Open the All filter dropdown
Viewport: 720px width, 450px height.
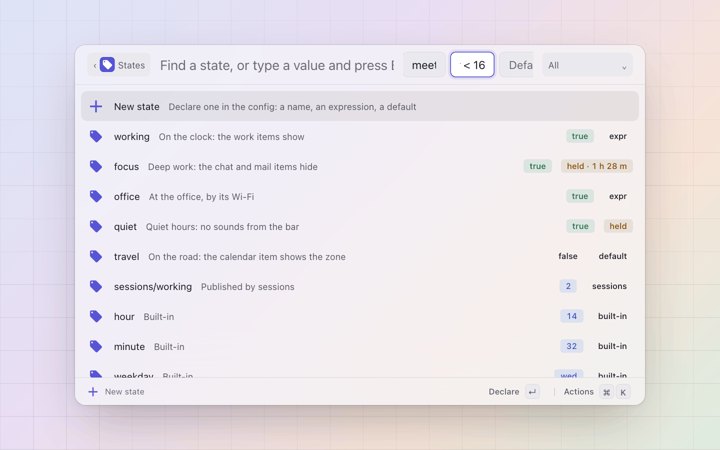pos(587,65)
